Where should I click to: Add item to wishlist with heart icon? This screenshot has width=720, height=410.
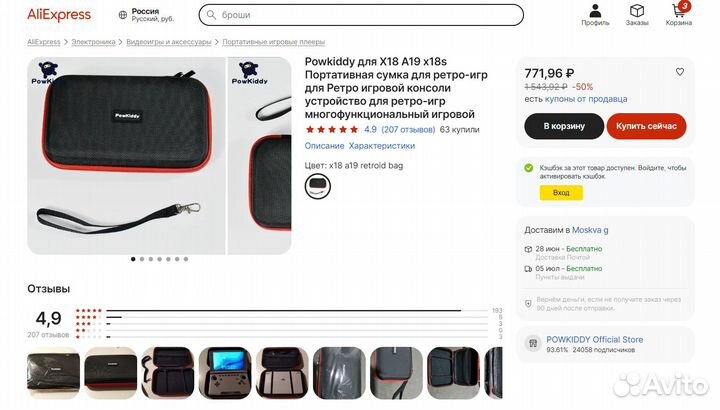tap(680, 72)
